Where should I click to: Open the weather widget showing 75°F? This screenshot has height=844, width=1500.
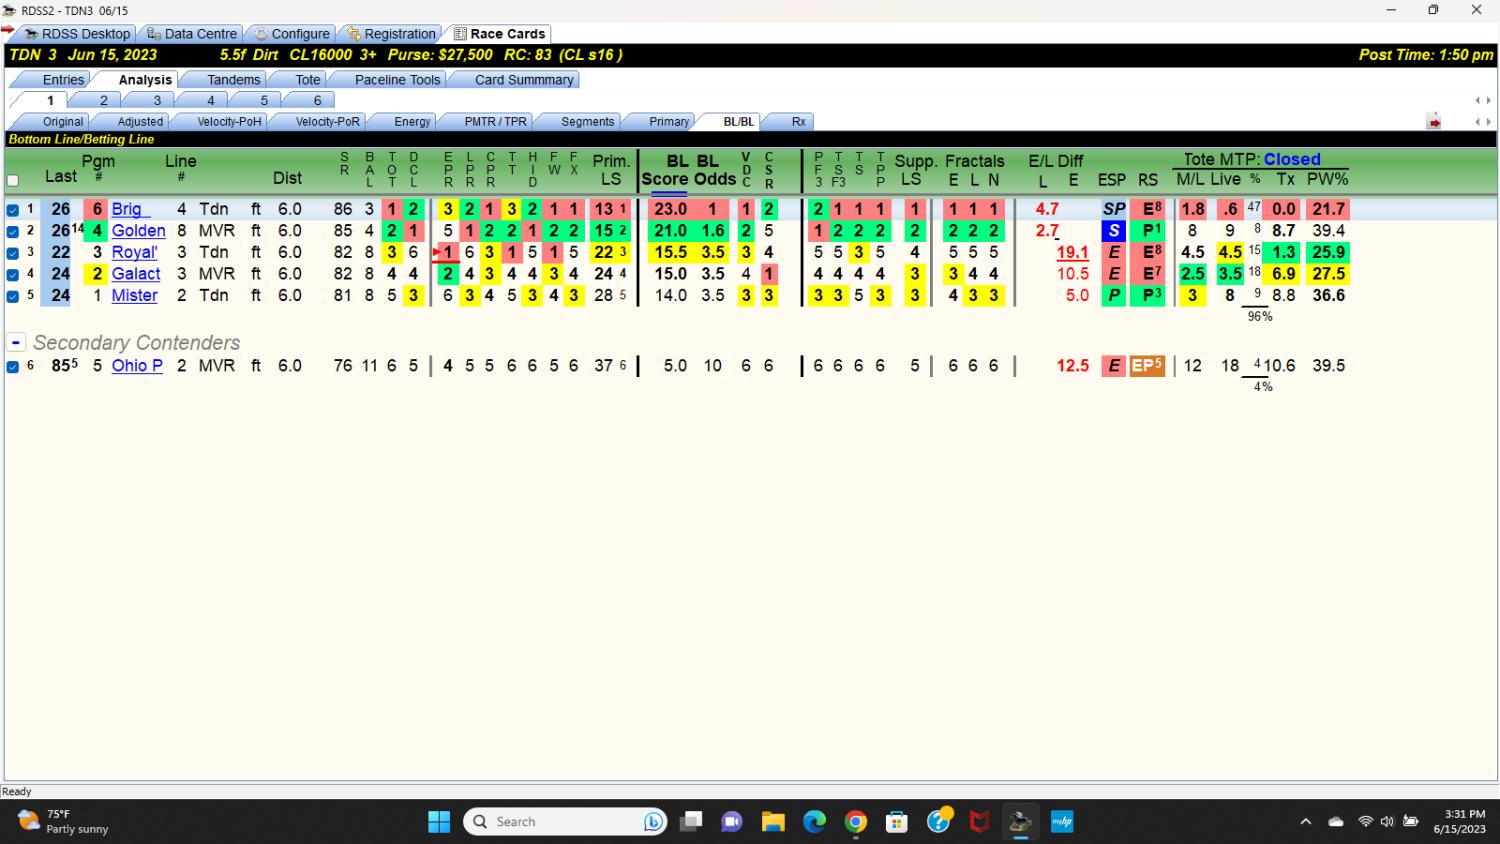point(65,822)
